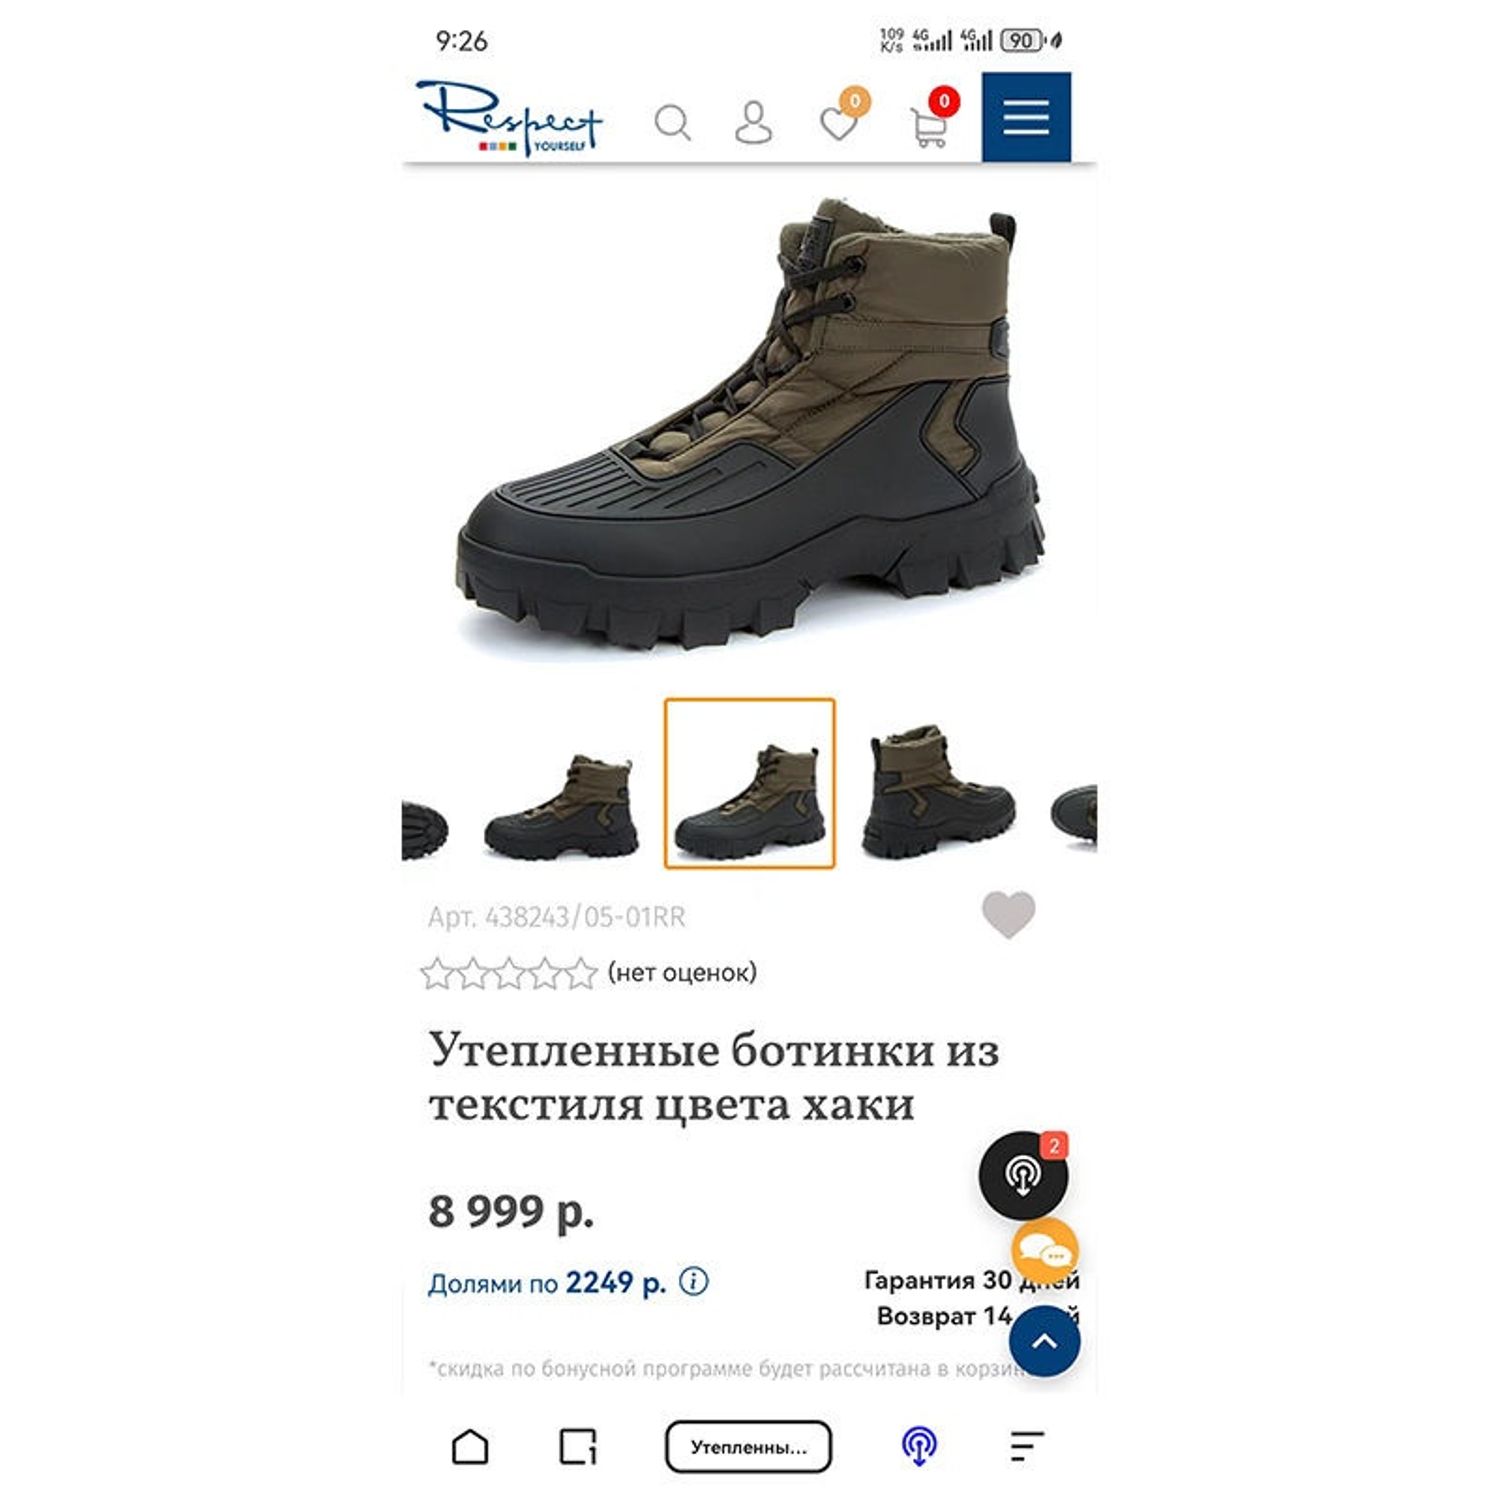Viewport: 1500px width, 1500px height.
Task: Rate the product using the star rating
Action: 508,973
